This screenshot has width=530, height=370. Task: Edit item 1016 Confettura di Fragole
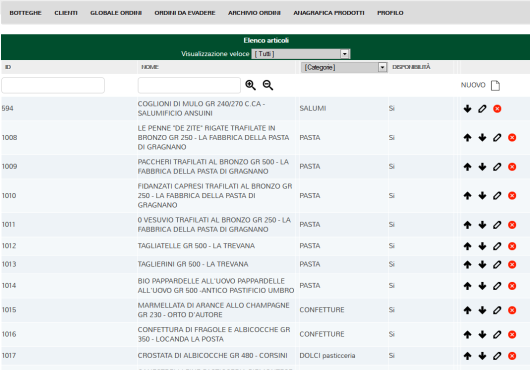(x=497, y=335)
